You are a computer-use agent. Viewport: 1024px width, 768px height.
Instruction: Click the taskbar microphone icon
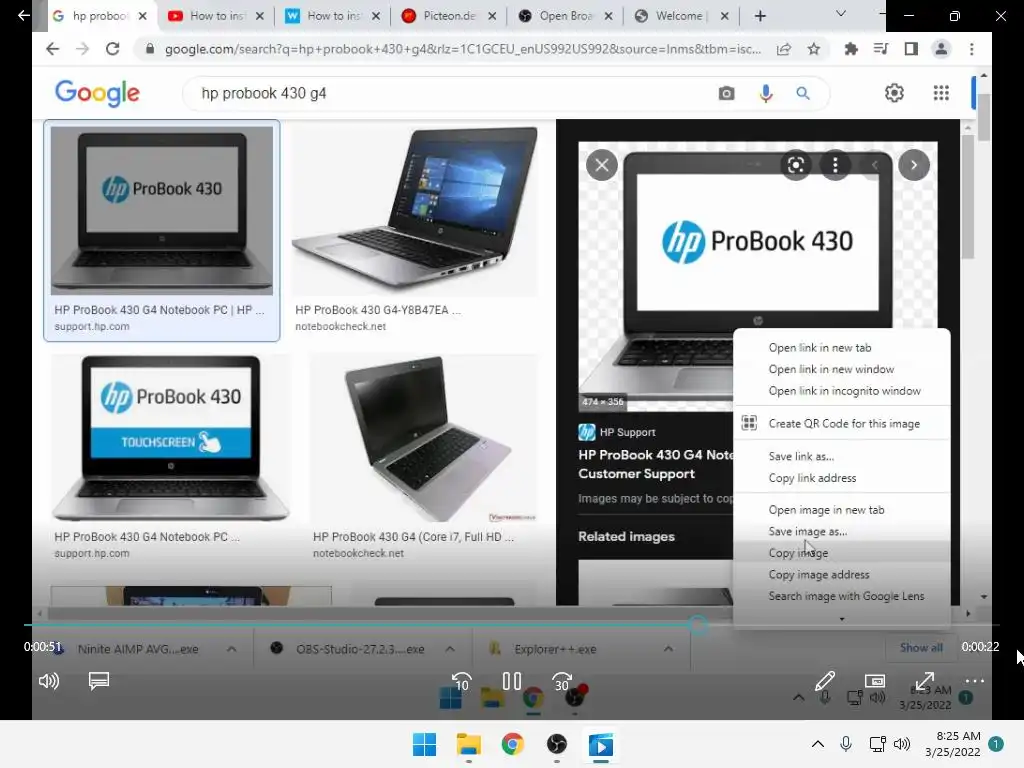pyautogui.click(x=846, y=744)
